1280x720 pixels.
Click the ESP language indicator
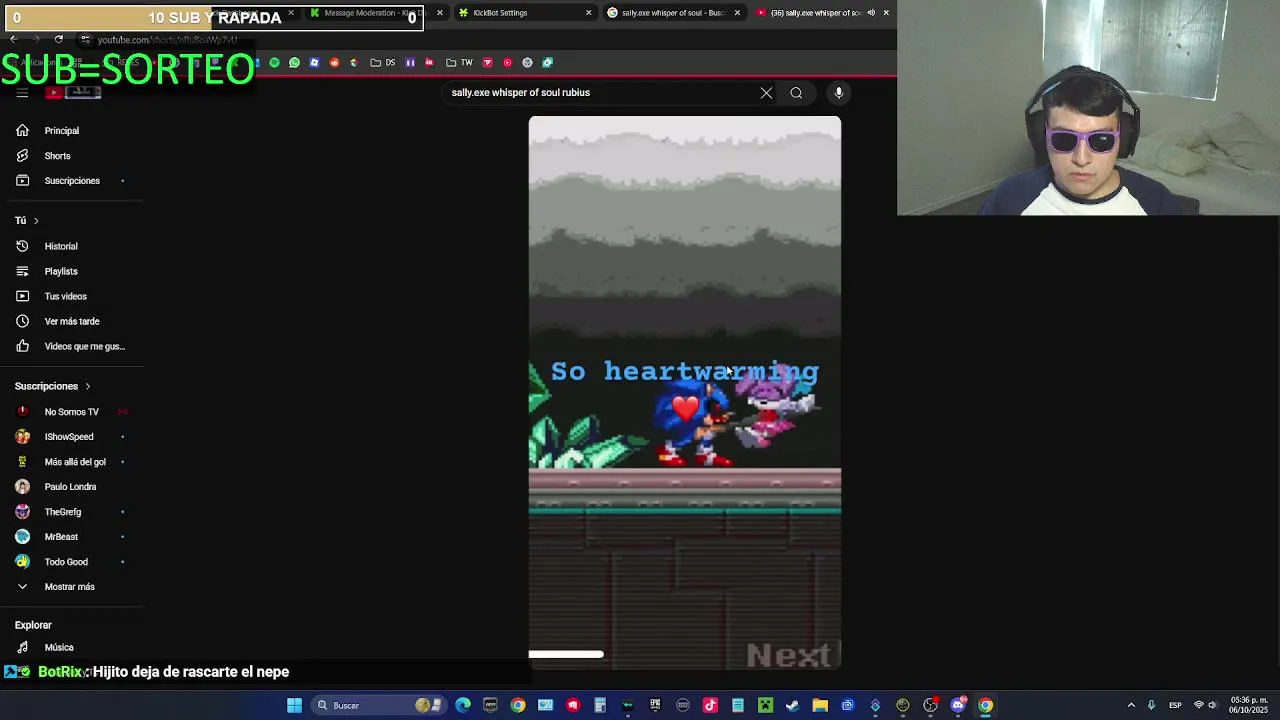1175,706
